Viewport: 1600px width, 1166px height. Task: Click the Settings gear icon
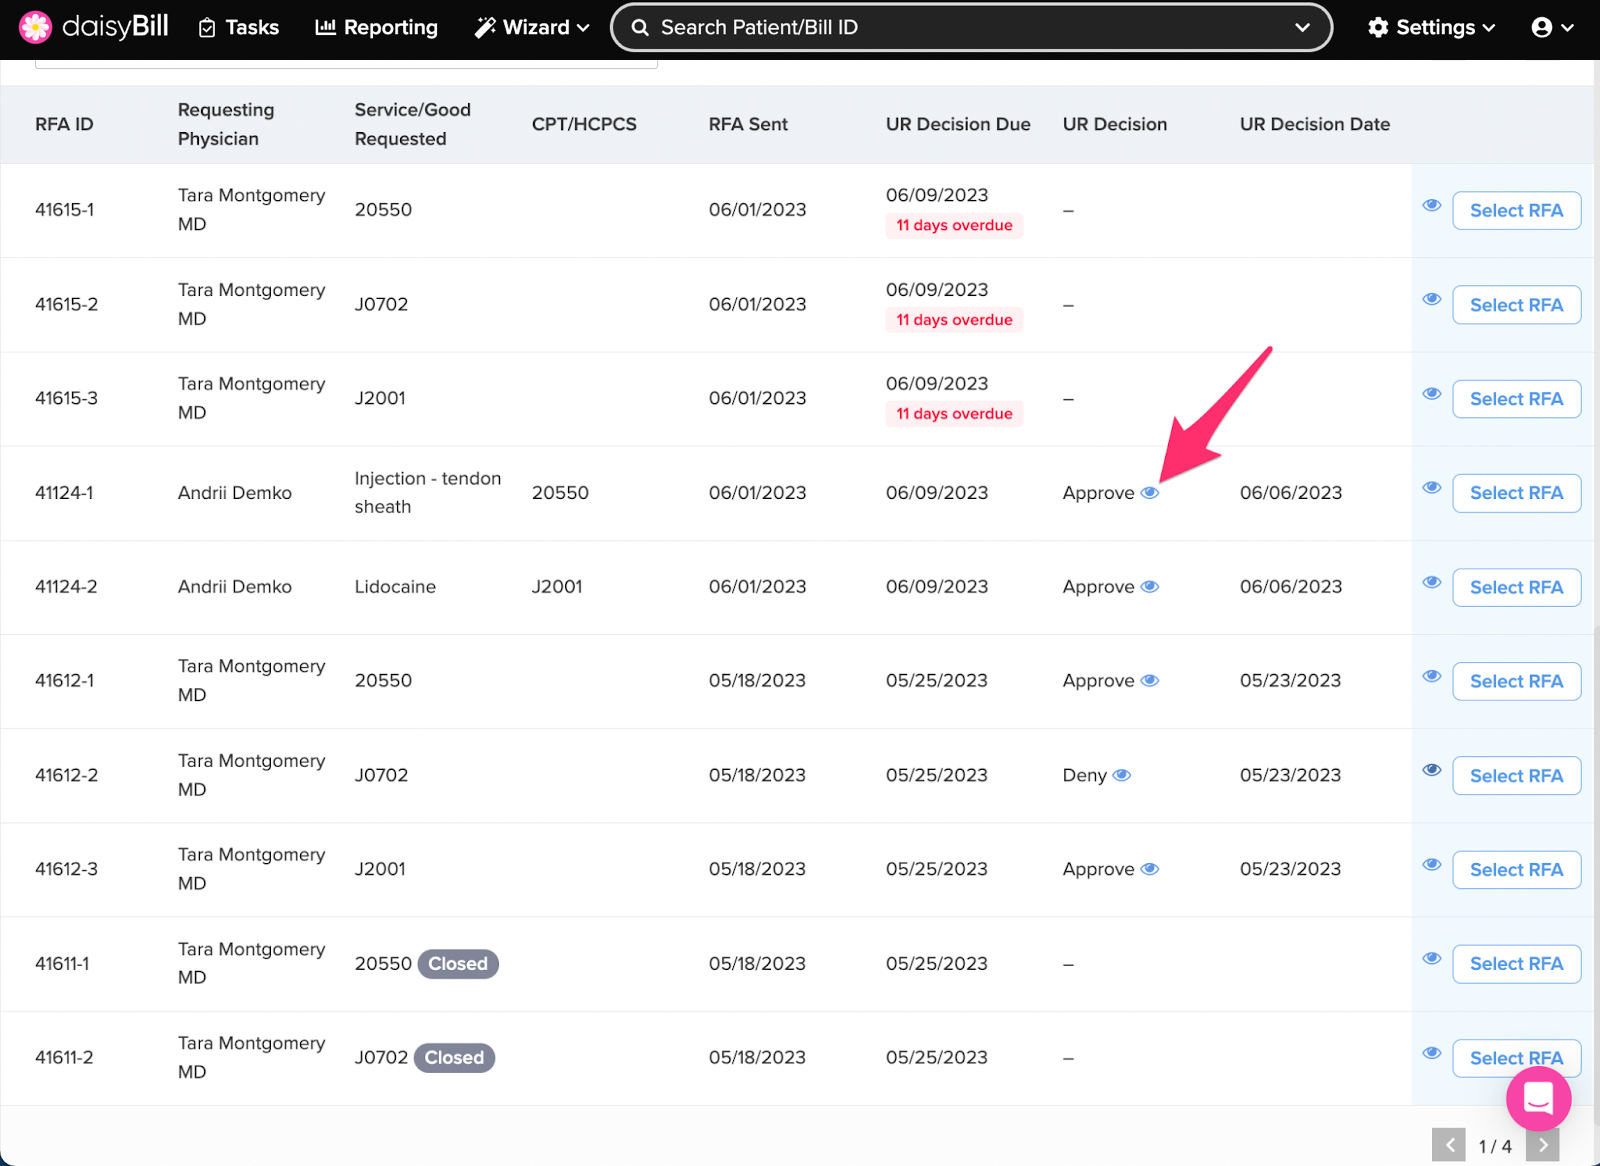tap(1378, 27)
